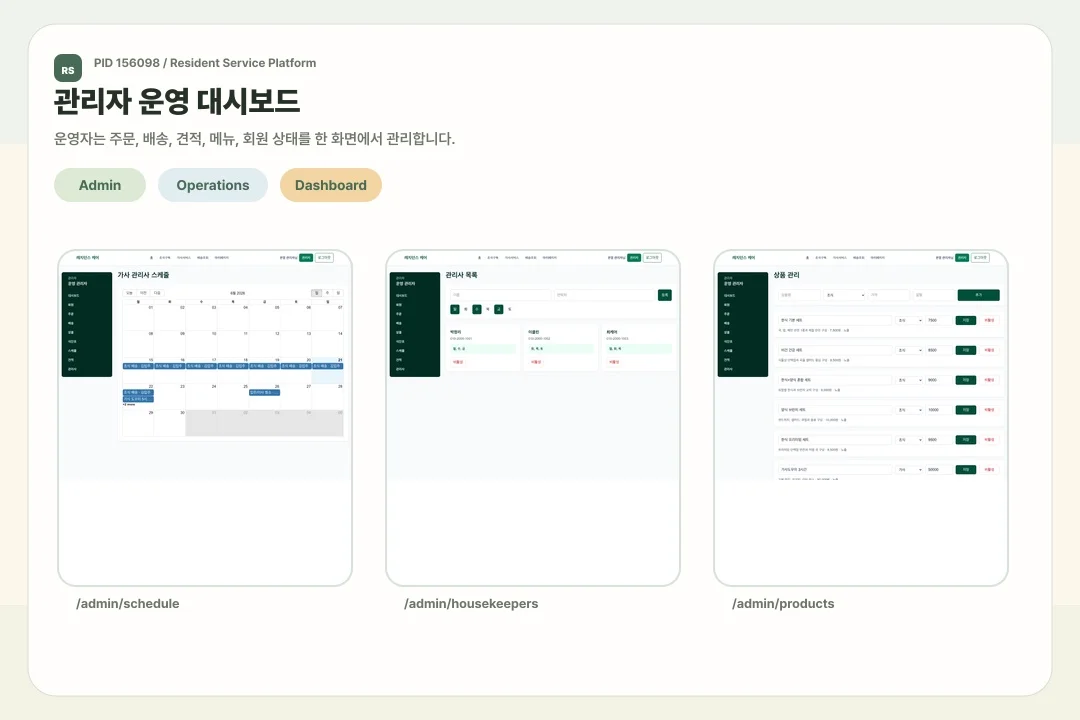Click the /admin/housekeepers caption text

(x=471, y=604)
